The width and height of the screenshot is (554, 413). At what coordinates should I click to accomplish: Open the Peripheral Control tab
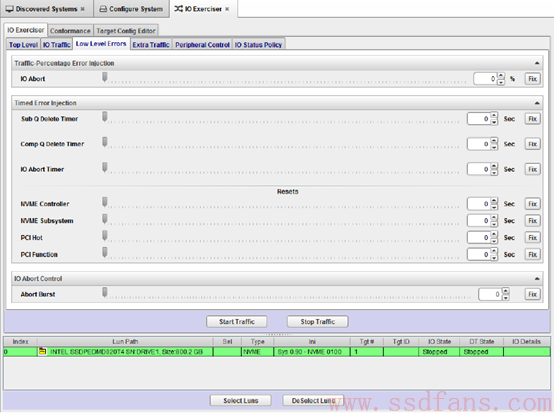(x=202, y=45)
